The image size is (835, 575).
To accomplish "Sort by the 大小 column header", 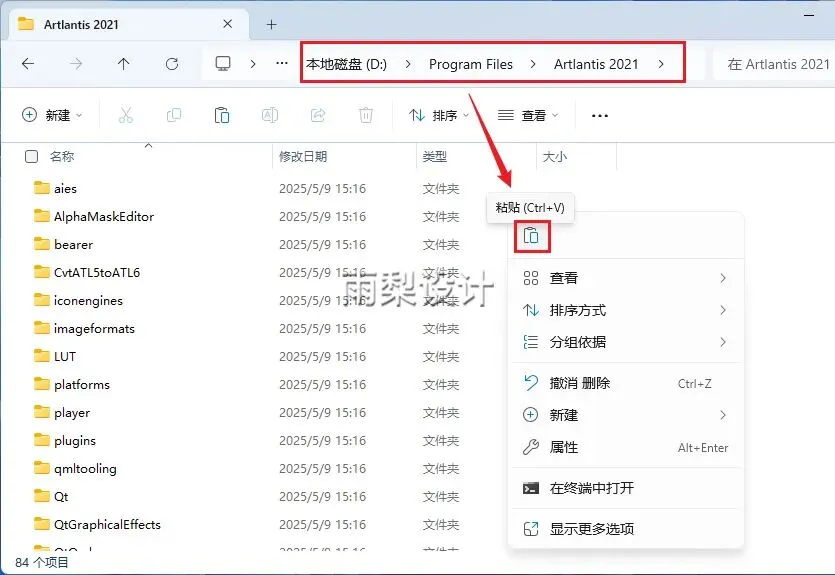I will click(x=554, y=157).
